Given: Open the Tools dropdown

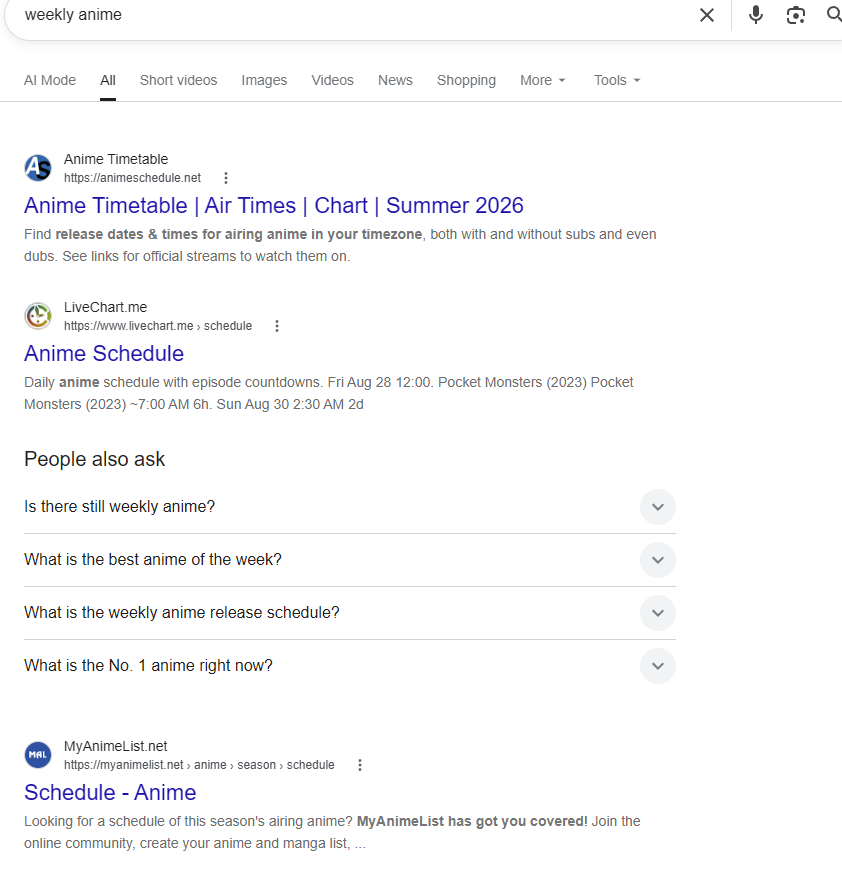Looking at the screenshot, I should (617, 80).
